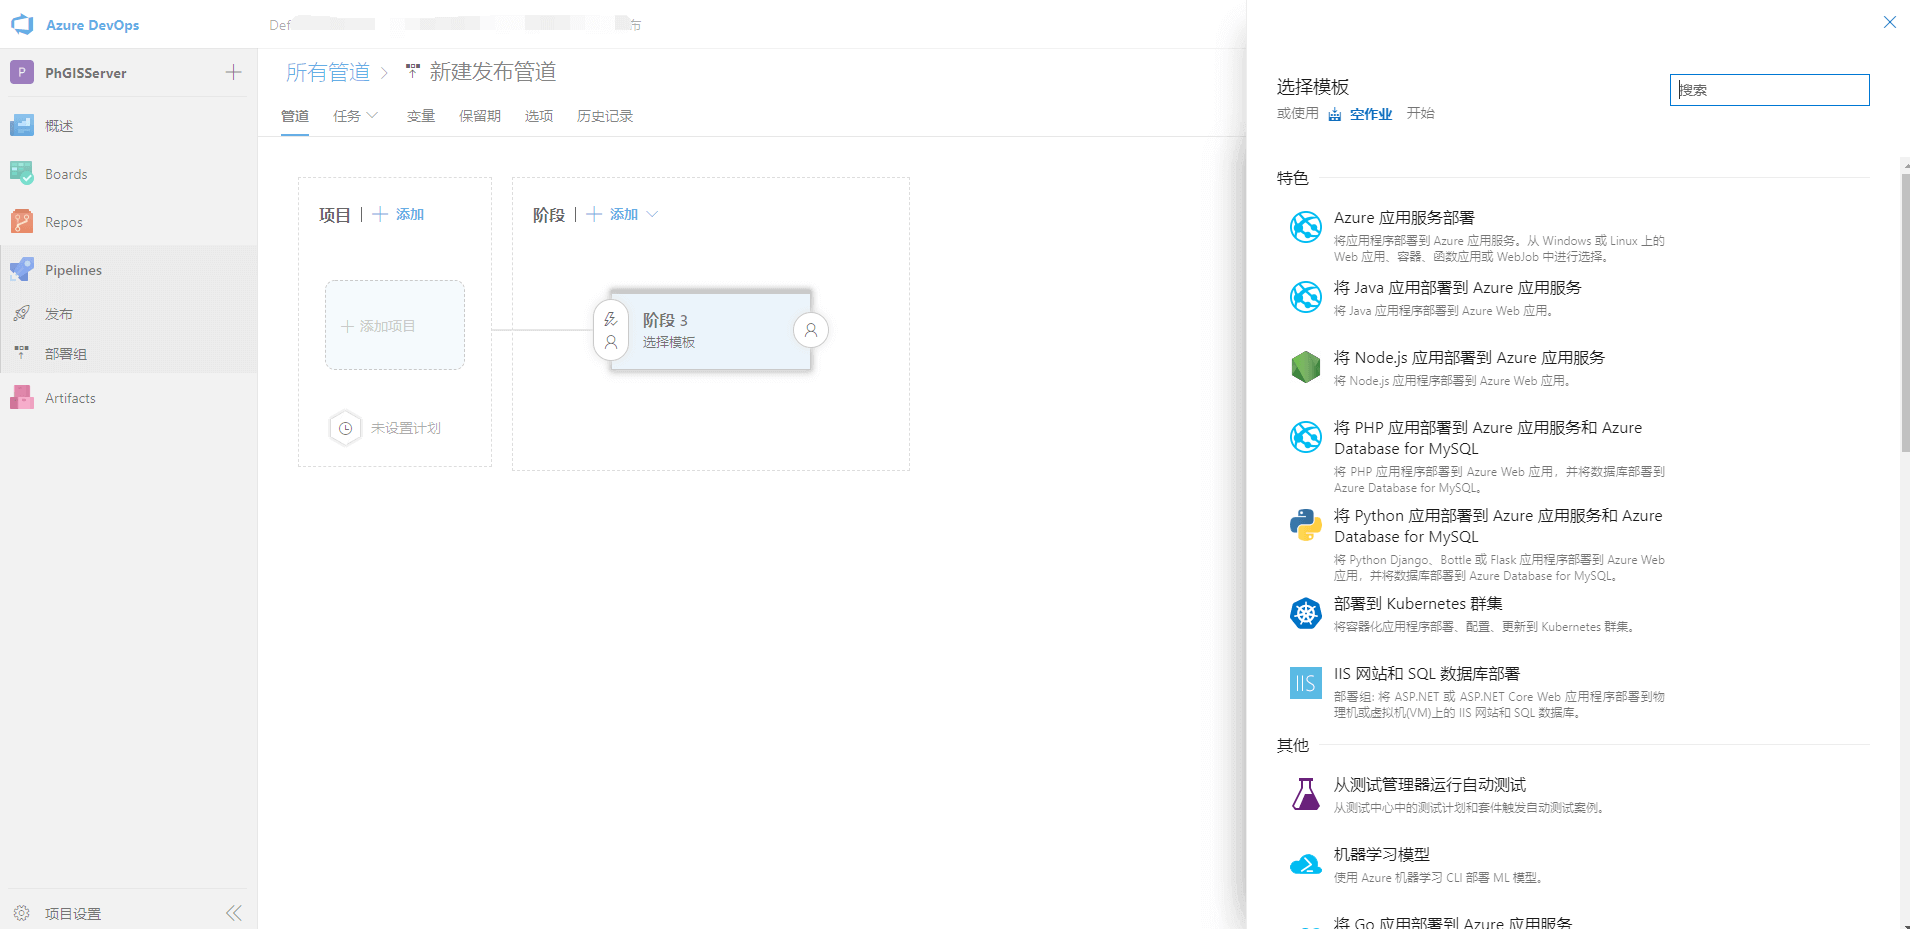Click the Azure DevOps logo icon
The height and width of the screenshot is (929, 1910).
tap(22, 25)
